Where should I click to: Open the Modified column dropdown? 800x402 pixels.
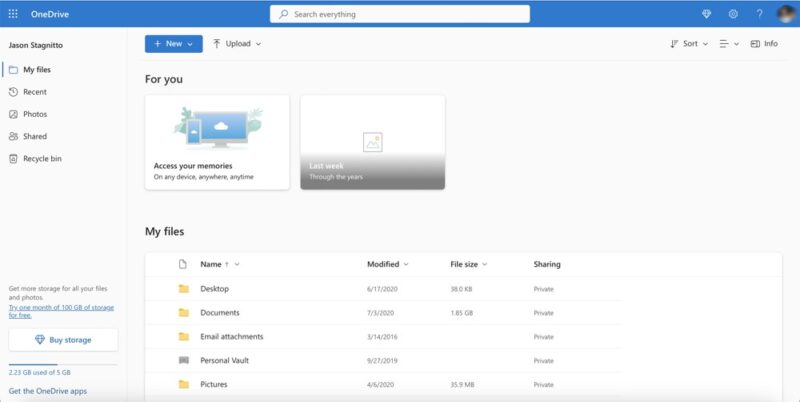388,264
